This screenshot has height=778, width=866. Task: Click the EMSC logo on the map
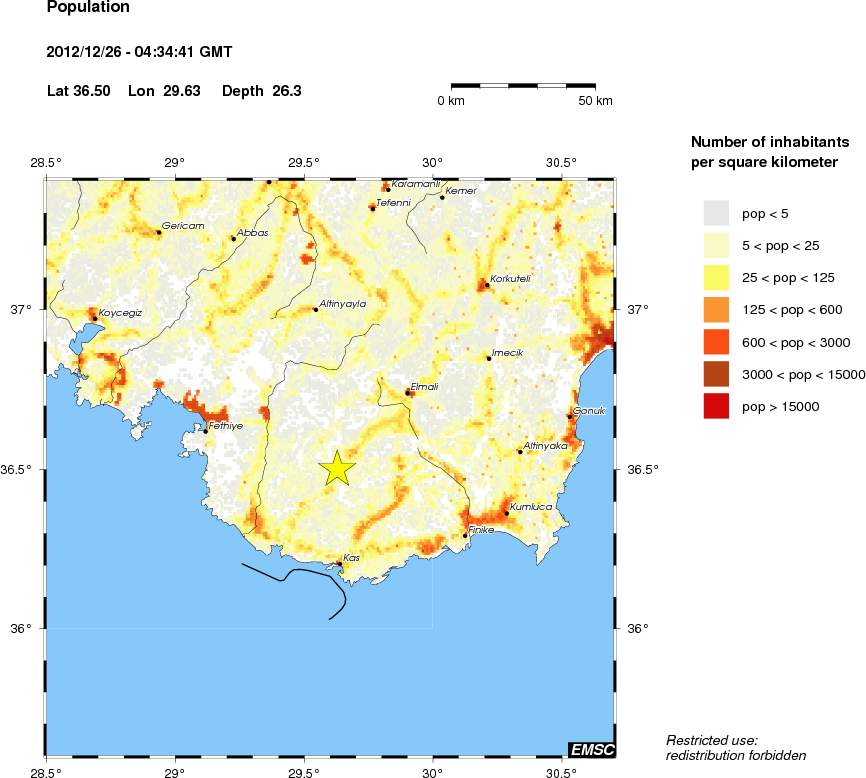(x=591, y=749)
